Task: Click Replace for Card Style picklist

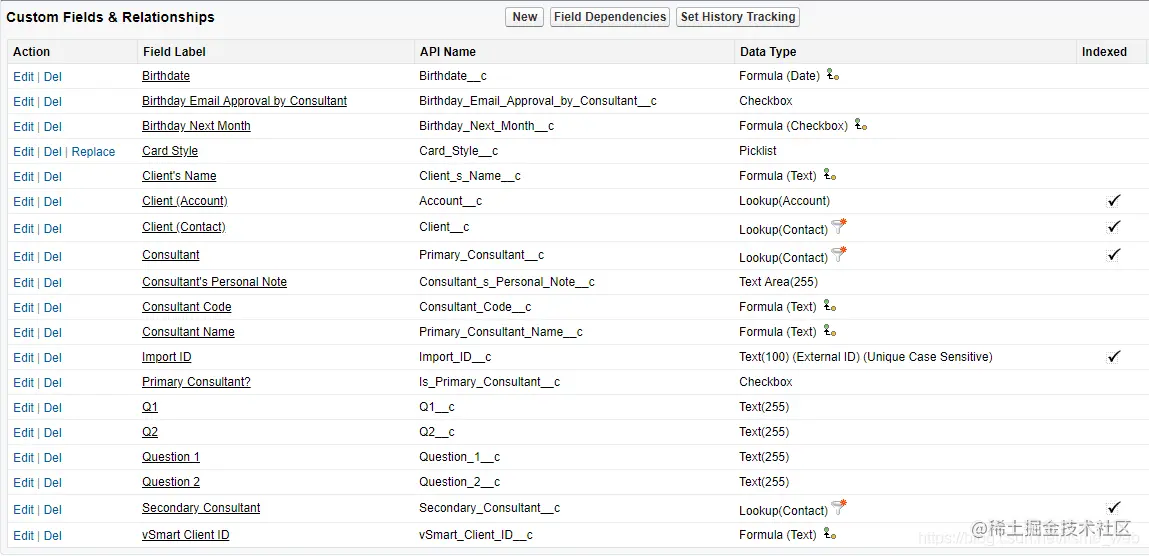Action: pos(93,152)
